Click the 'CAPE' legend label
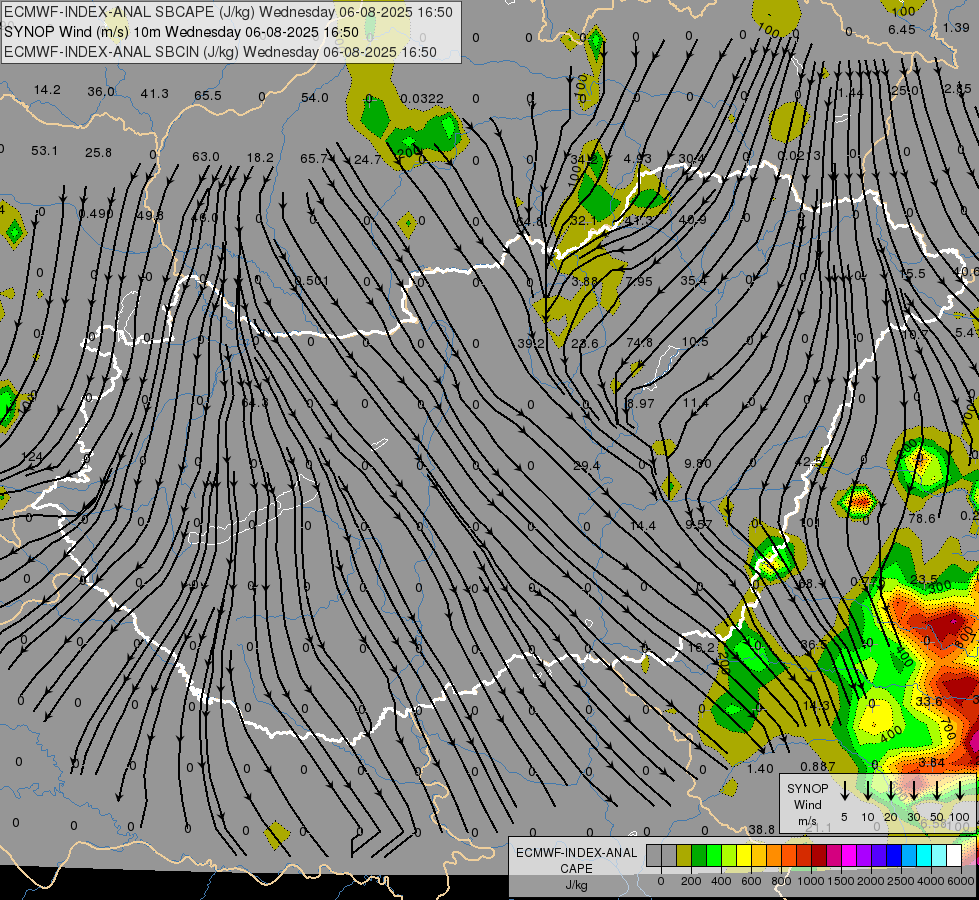 coord(576,869)
